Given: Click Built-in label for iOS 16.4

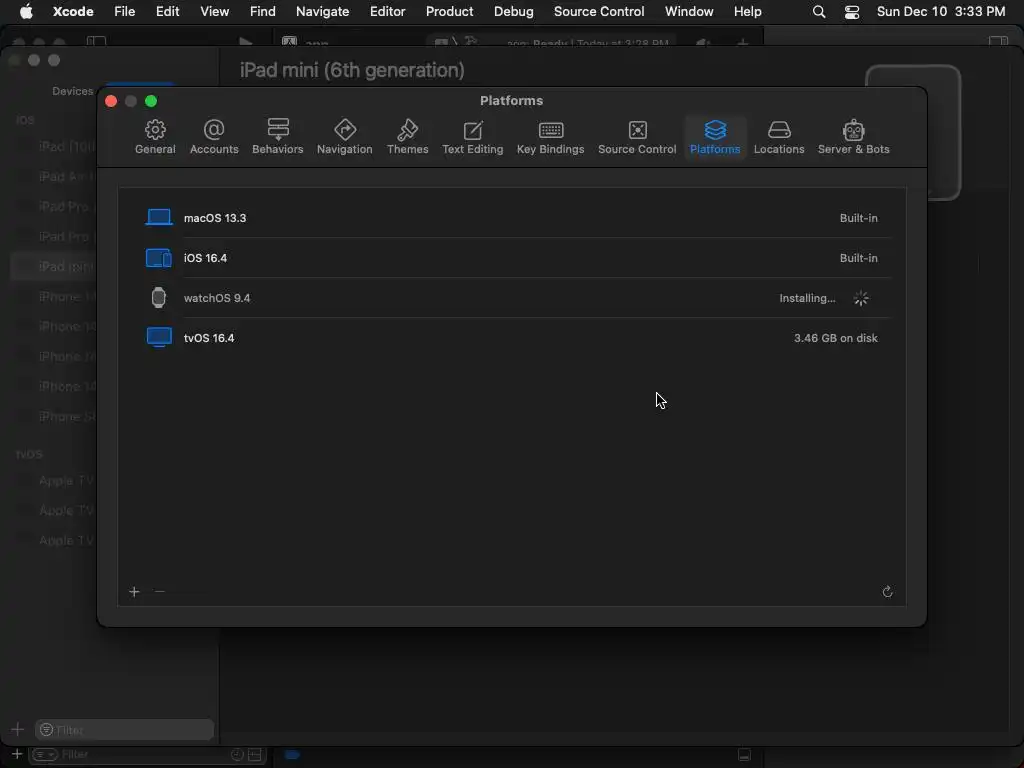Looking at the screenshot, I should pos(858,258).
